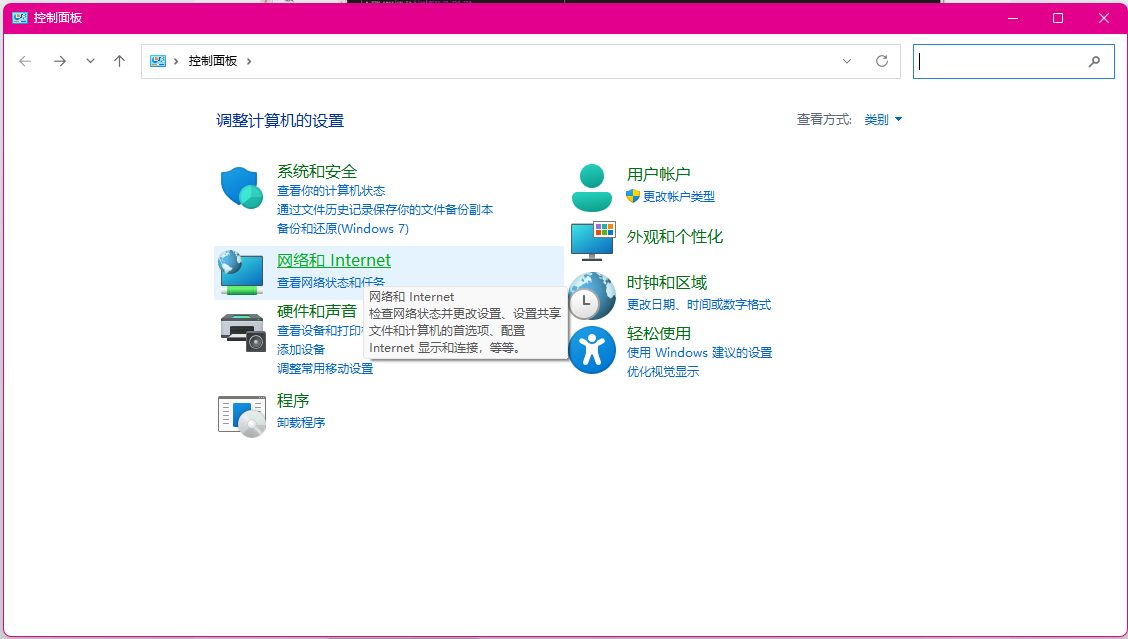
Task: Click the 轻松使用 accessibility icon
Action: point(592,350)
